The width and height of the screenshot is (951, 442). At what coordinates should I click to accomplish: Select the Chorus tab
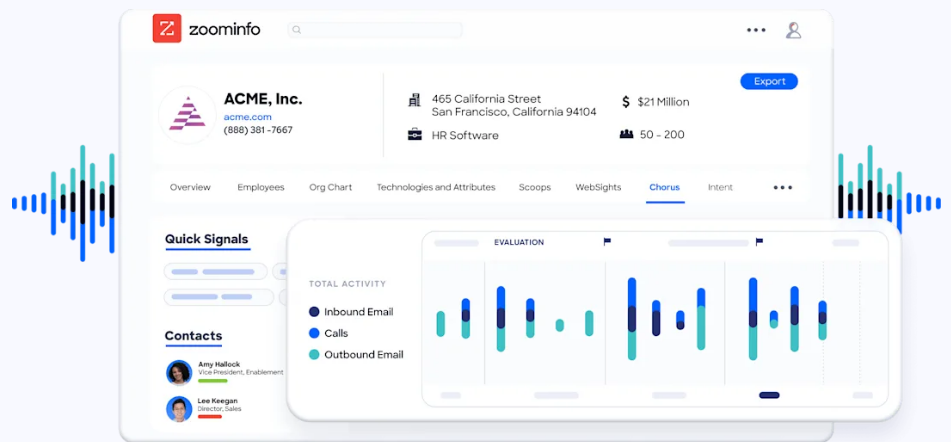665,187
